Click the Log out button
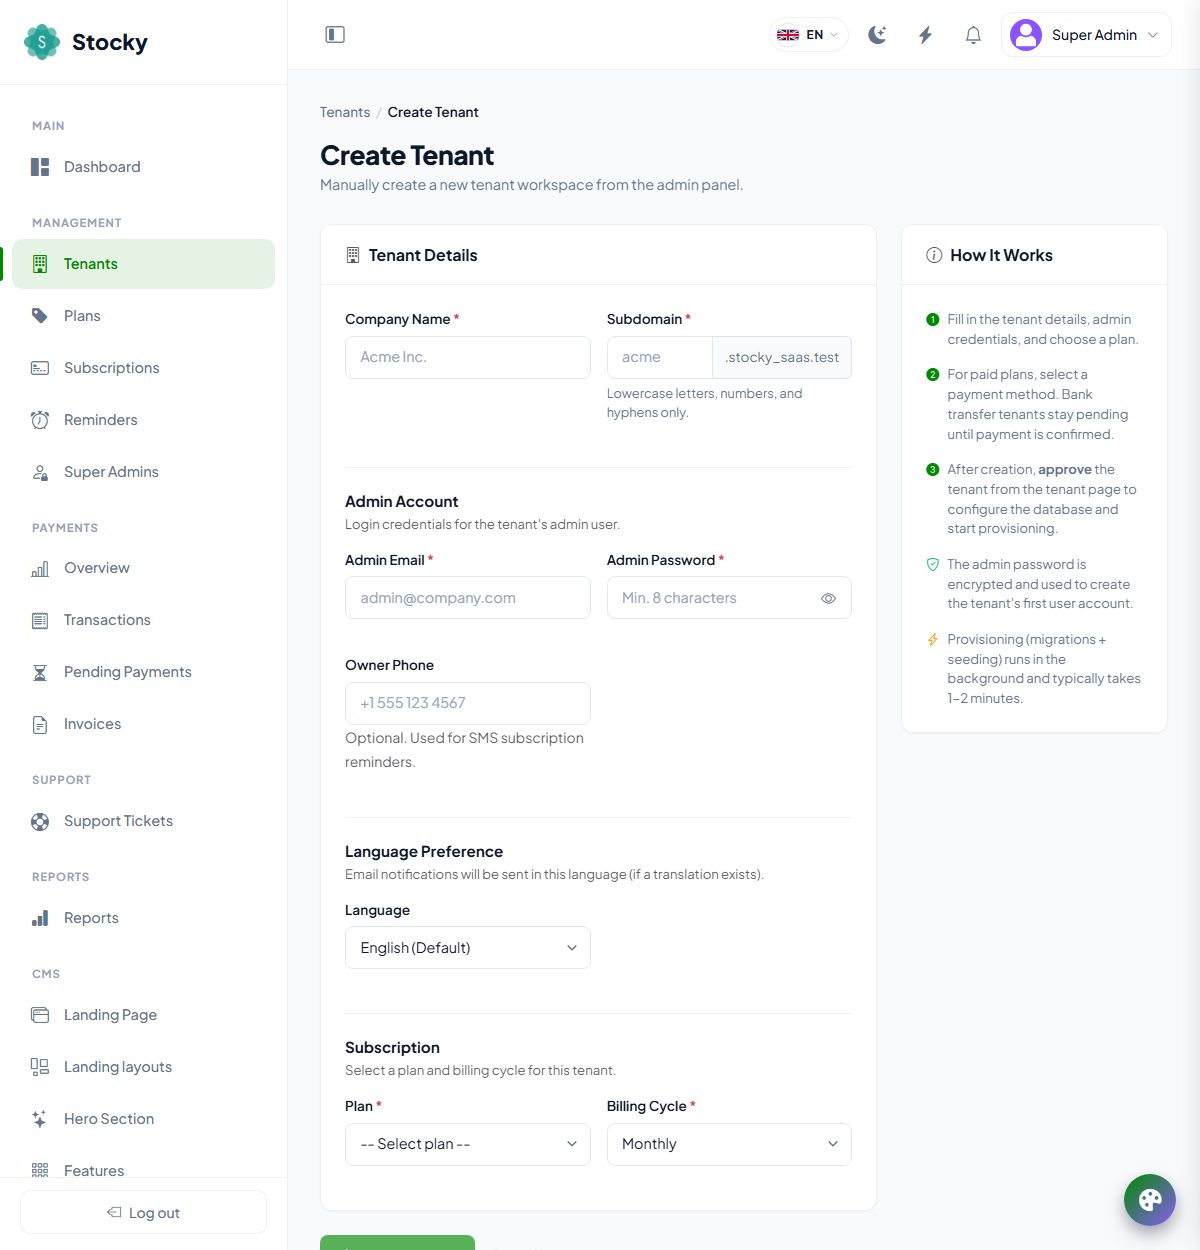 143,1212
